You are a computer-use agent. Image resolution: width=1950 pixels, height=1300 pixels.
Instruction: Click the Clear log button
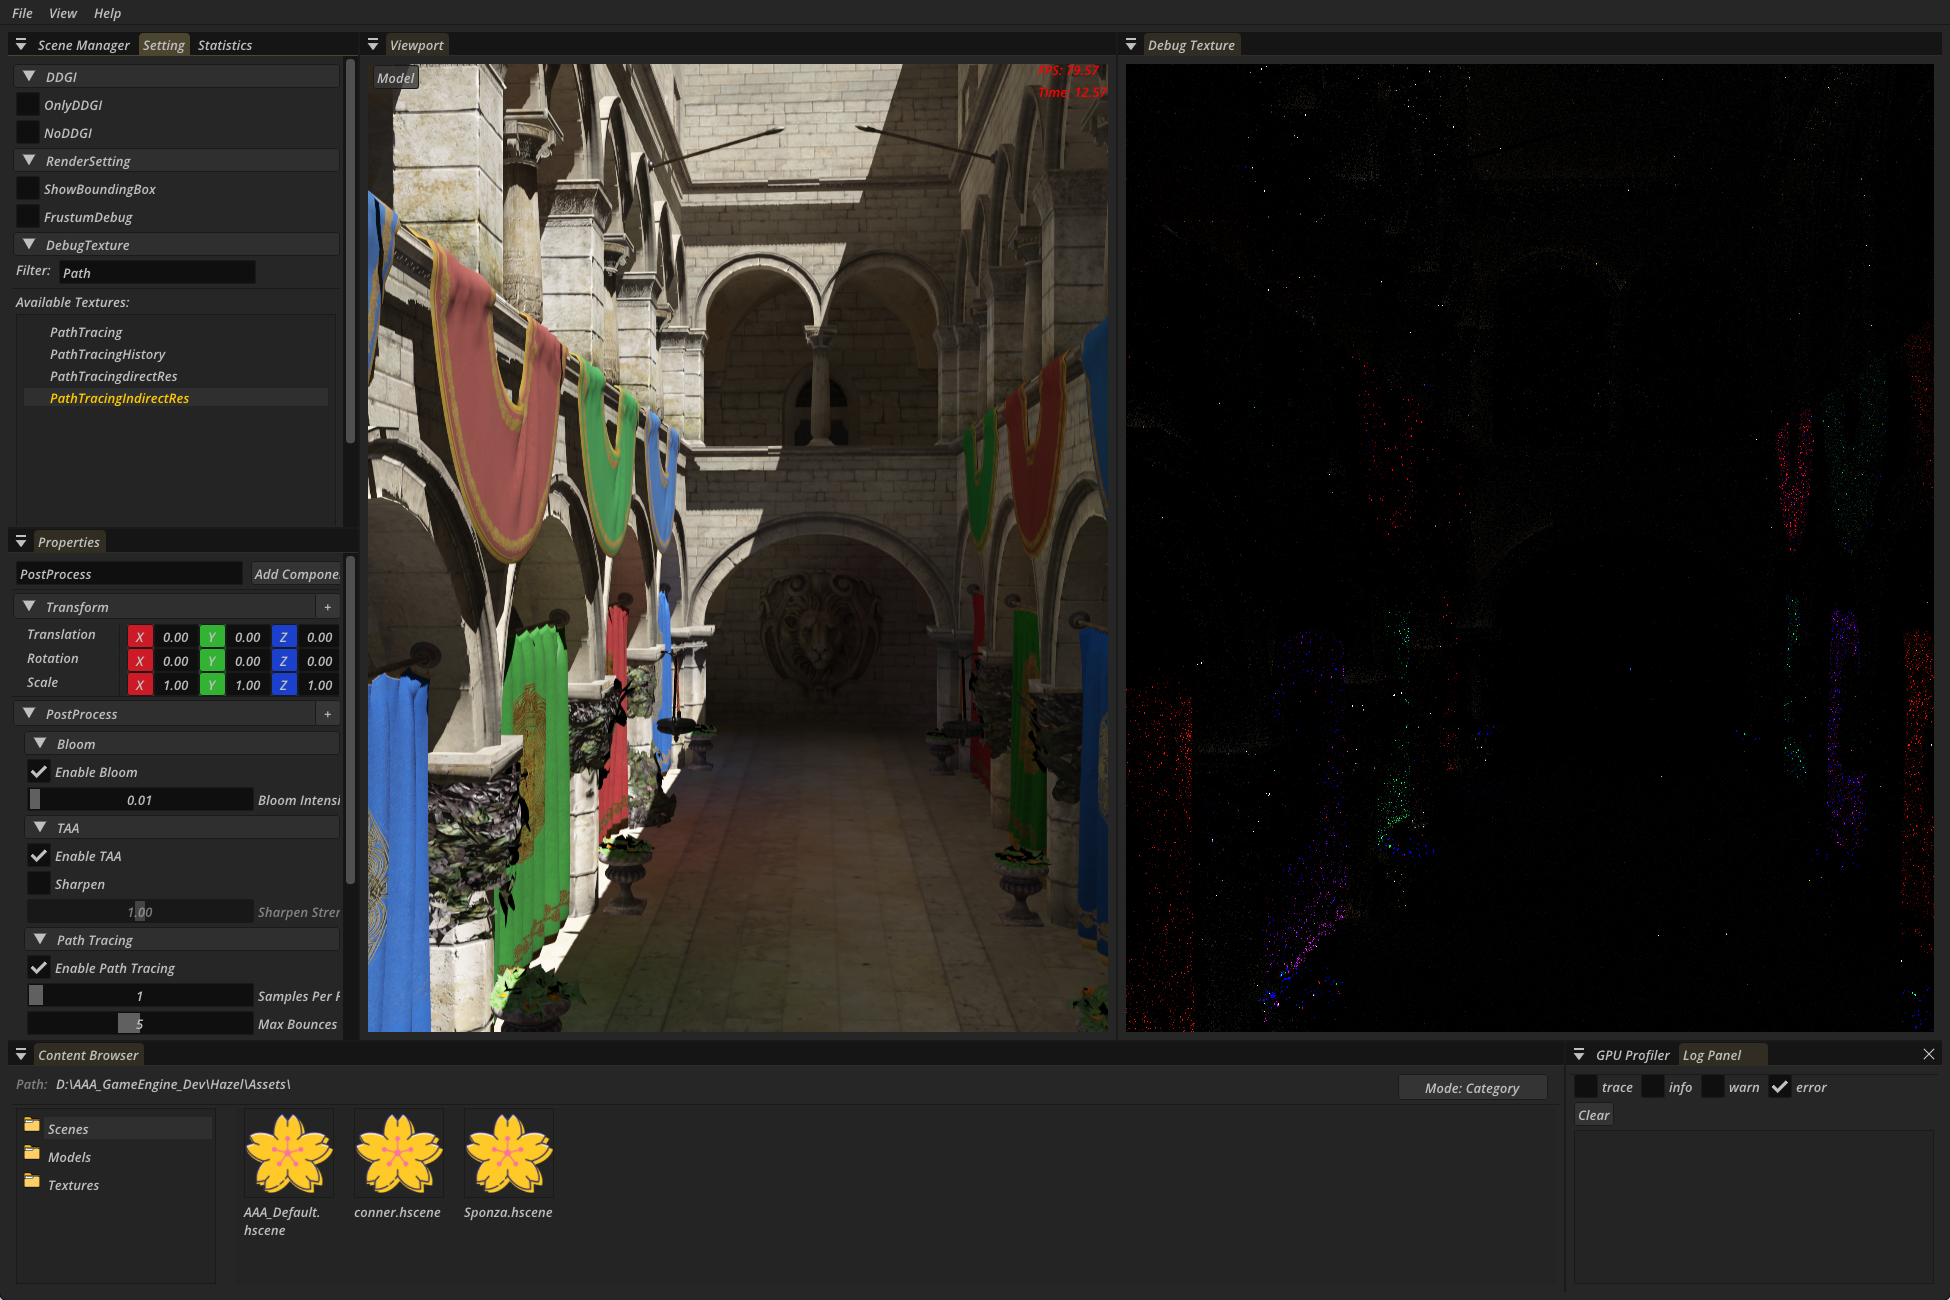pyautogui.click(x=1593, y=1115)
